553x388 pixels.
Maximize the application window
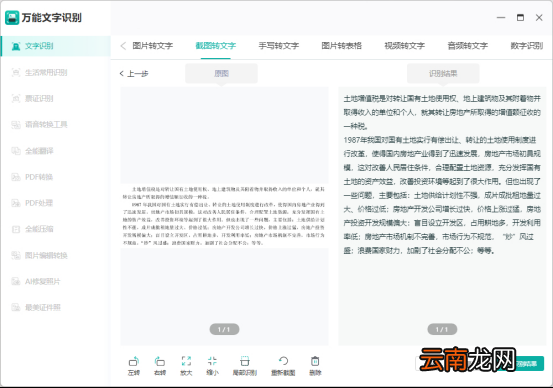520,18
